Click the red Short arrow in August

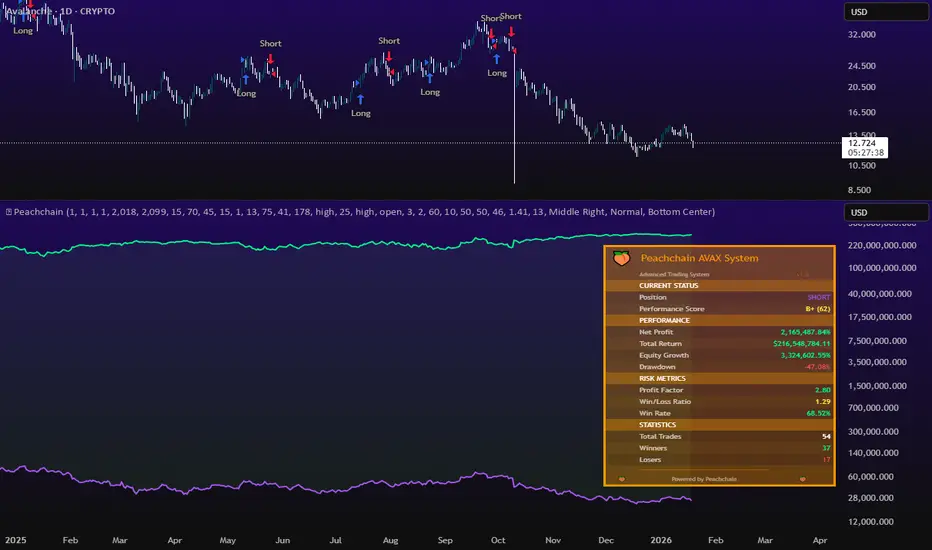pos(389,56)
